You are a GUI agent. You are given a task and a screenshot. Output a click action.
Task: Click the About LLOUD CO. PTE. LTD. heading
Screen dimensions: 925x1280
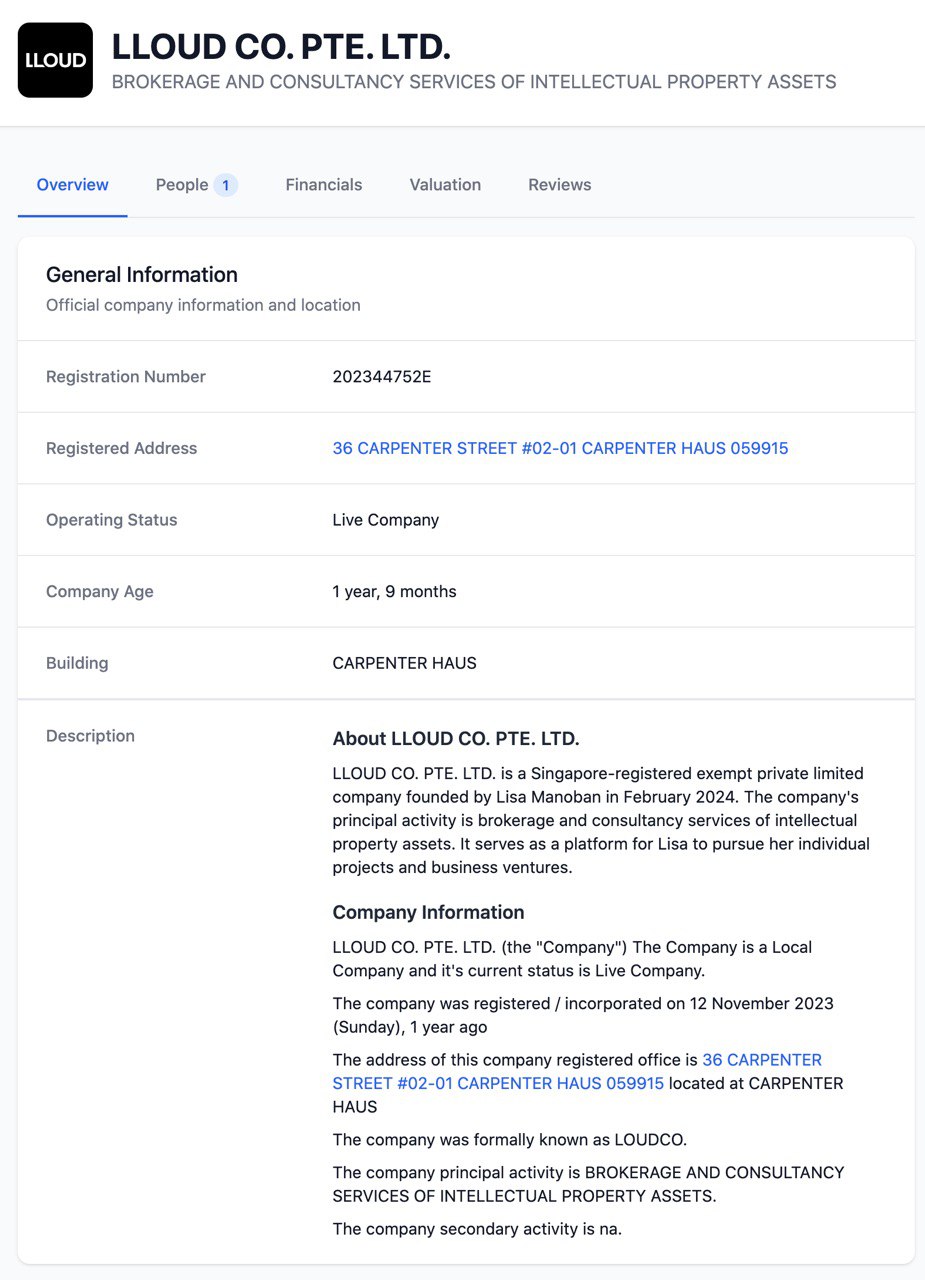point(456,739)
